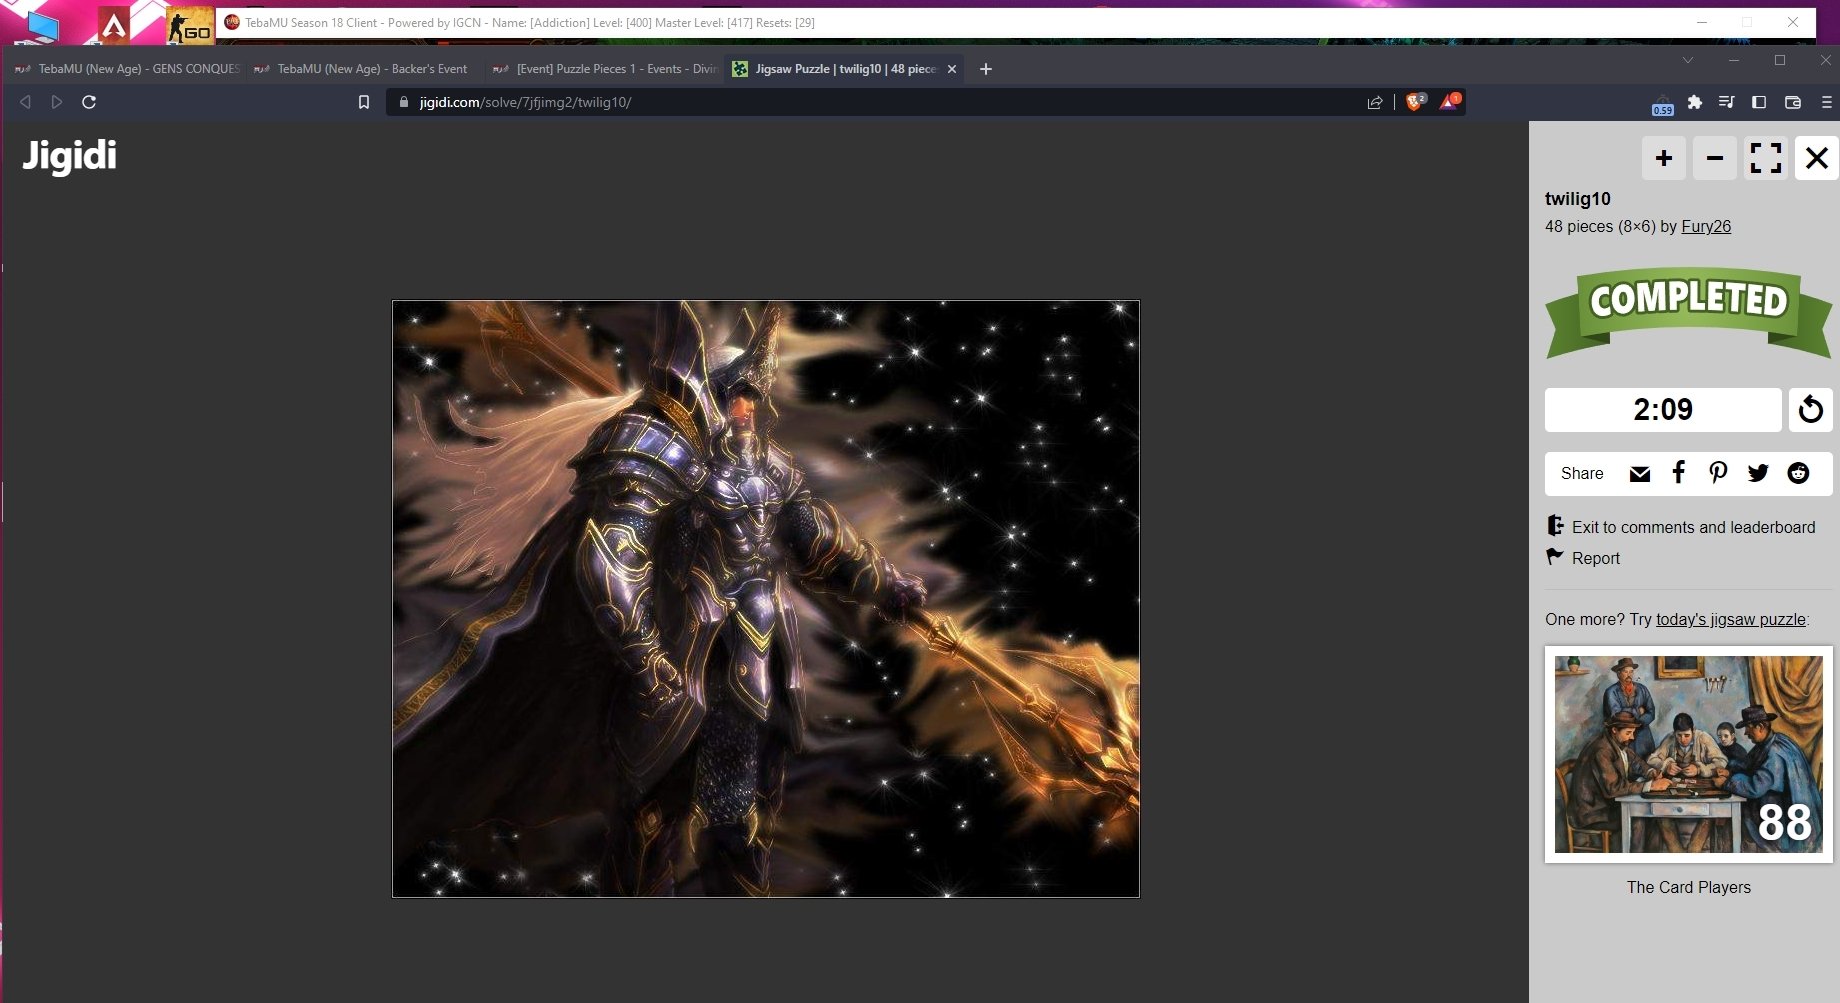Viewport: 1840px width, 1003px height.
Task: Open the extensions puzzle-piece menu
Action: click(1695, 102)
